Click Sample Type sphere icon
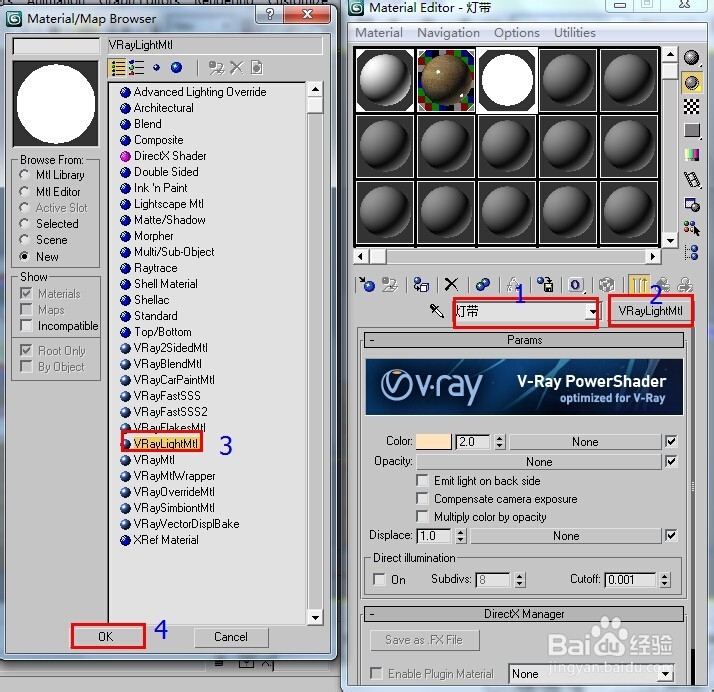This screenshot has height=692, width=714. [x=691, y=58]
